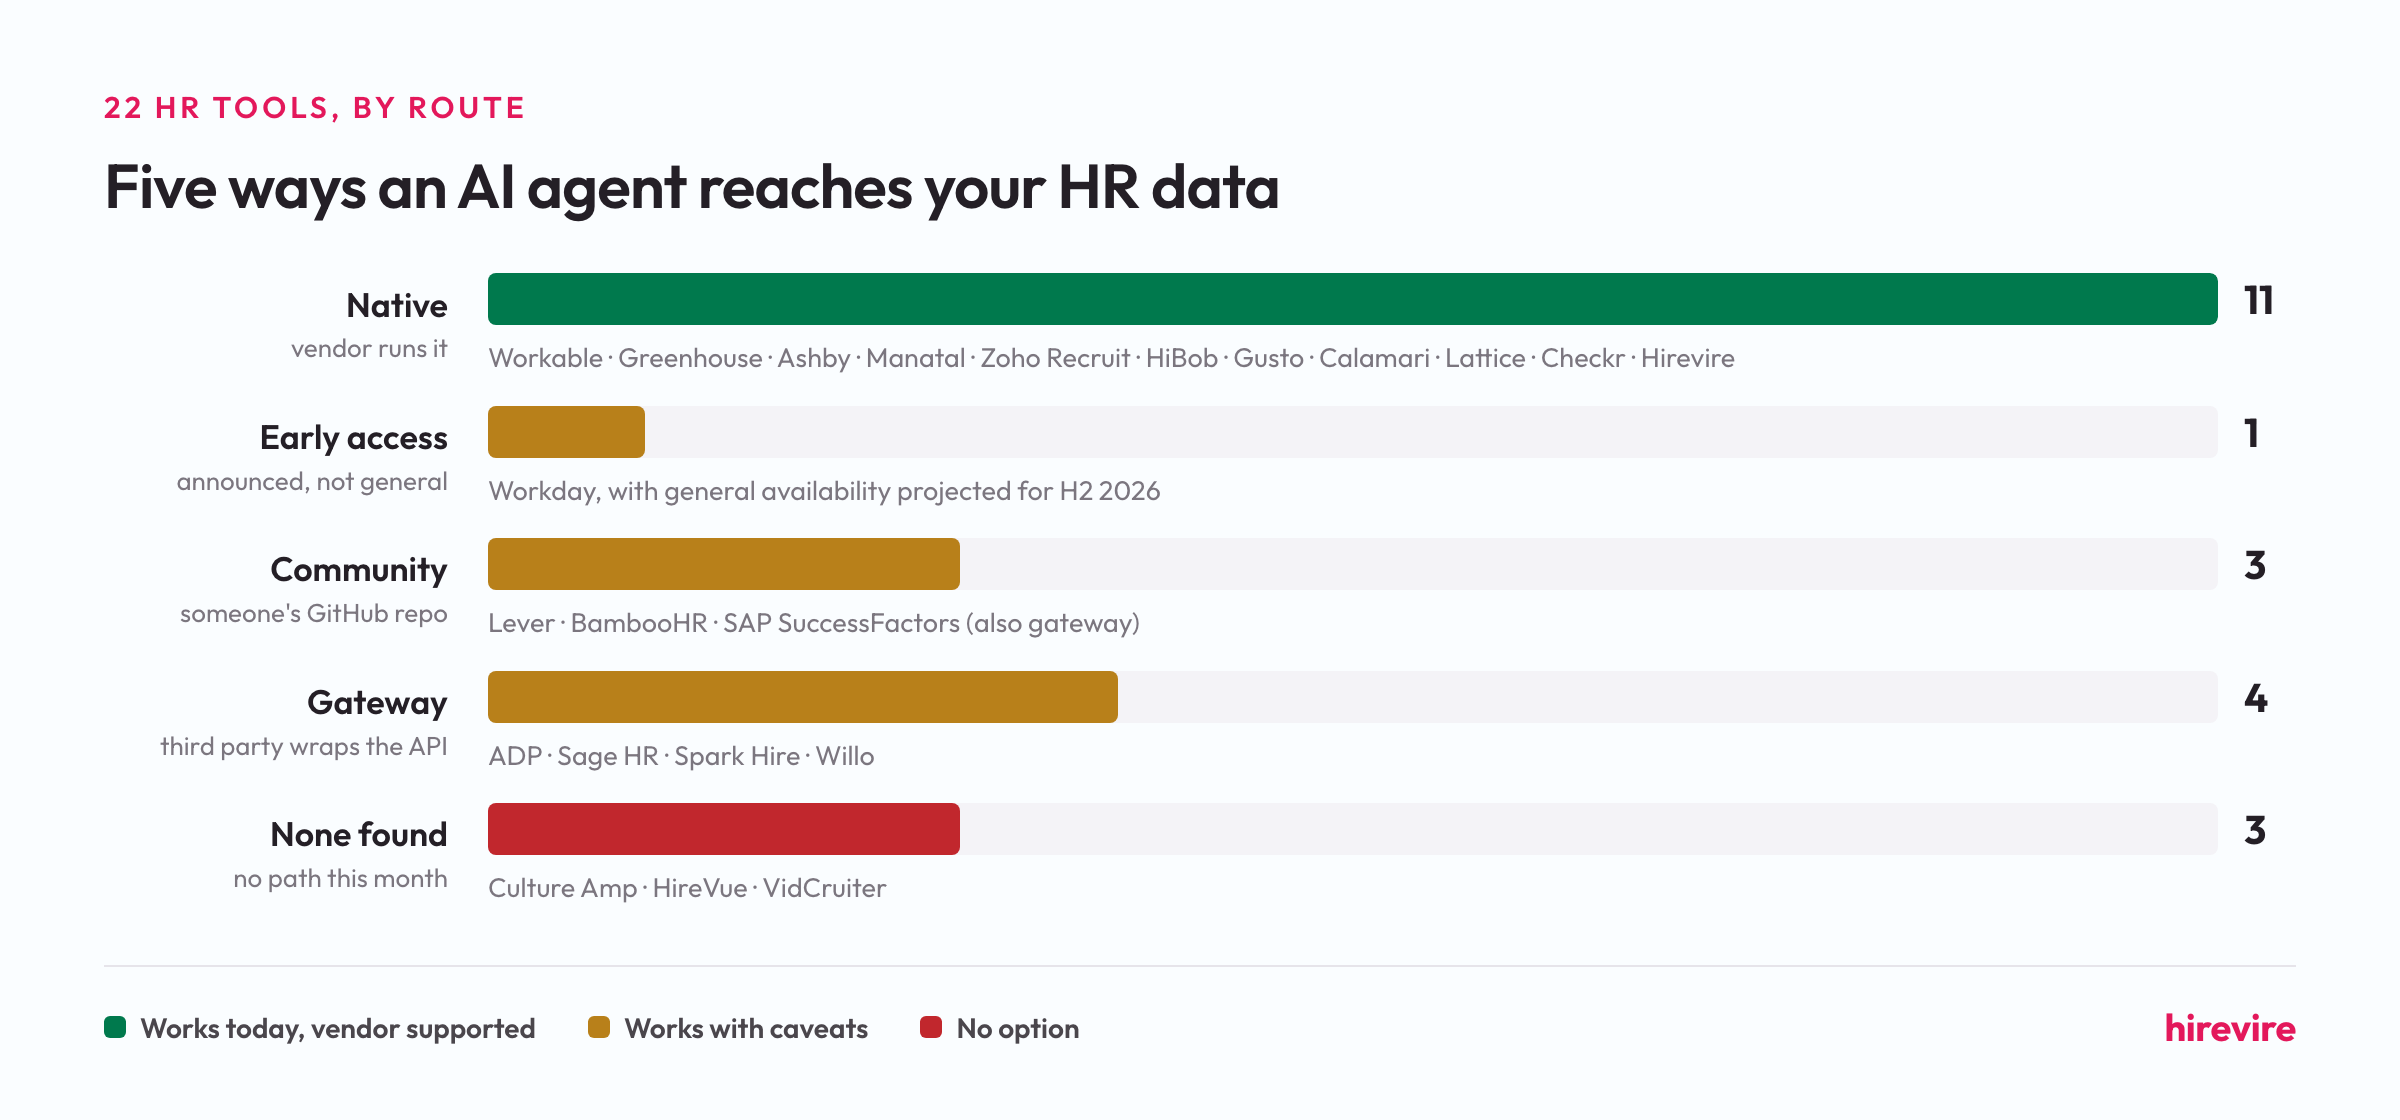Click the count '1' beside Early access bar
The width and height of the screenshot is (2400, 1120).
(2252, 433)
